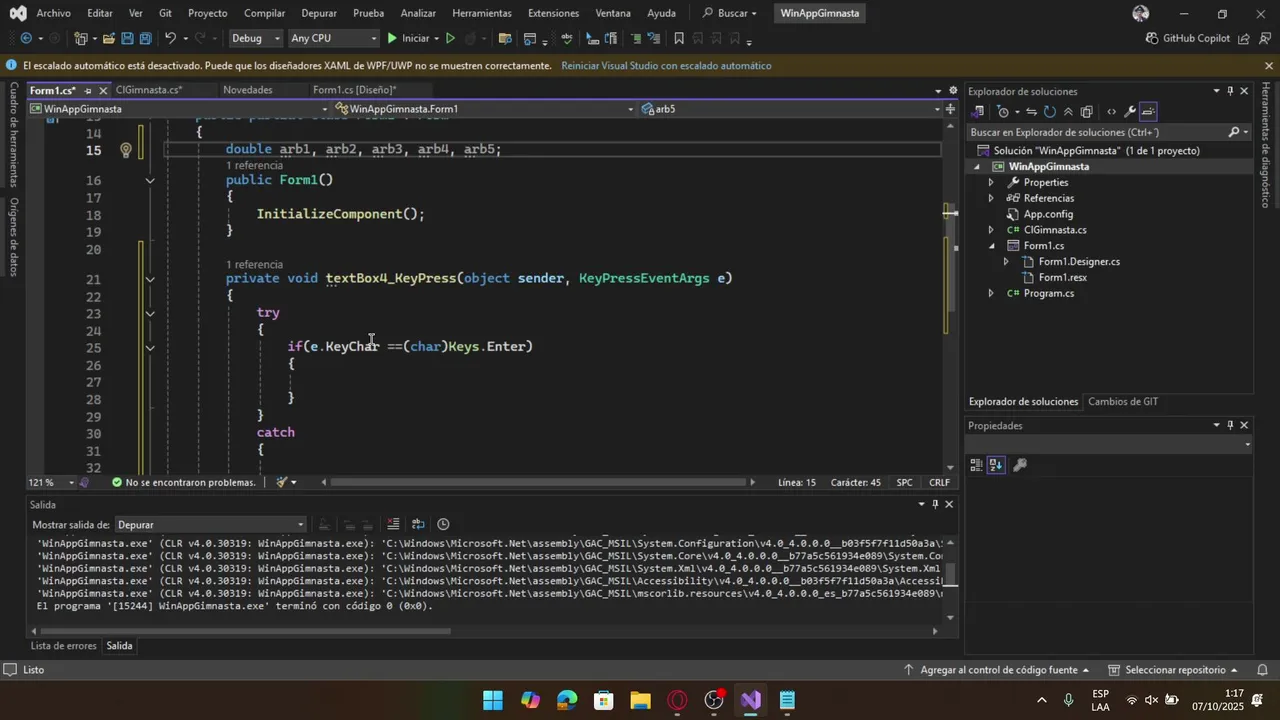Screen dimensions: 1280x720
Task: Open the Debug configuration dropdown
Action: (256, 38)
